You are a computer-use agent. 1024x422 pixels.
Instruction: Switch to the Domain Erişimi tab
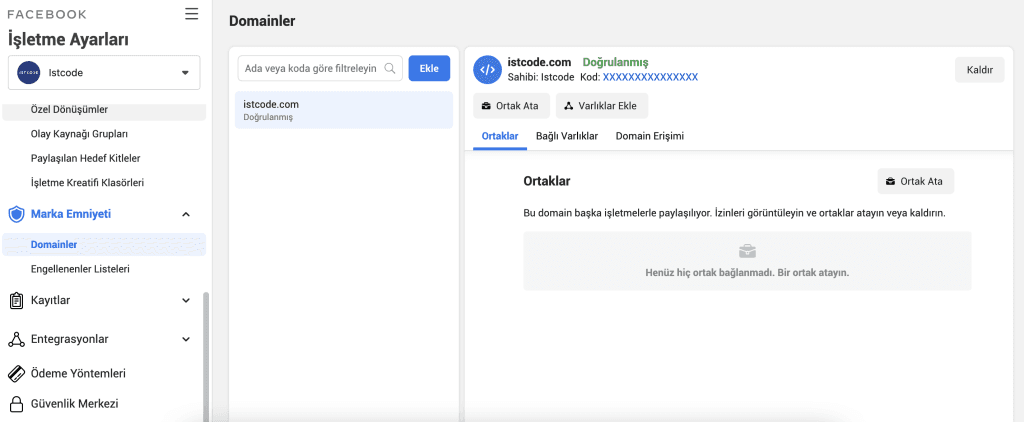pyautogui.click(x=649, y=136)
